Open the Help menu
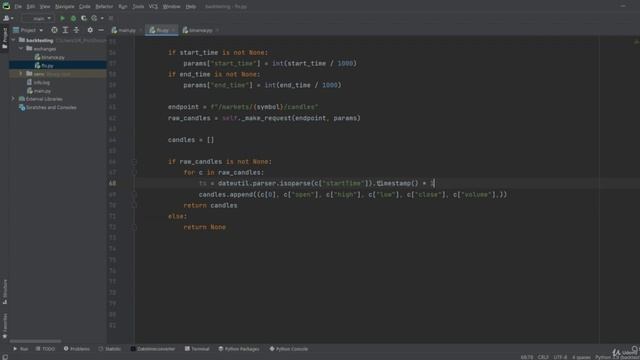 point(191,7)
